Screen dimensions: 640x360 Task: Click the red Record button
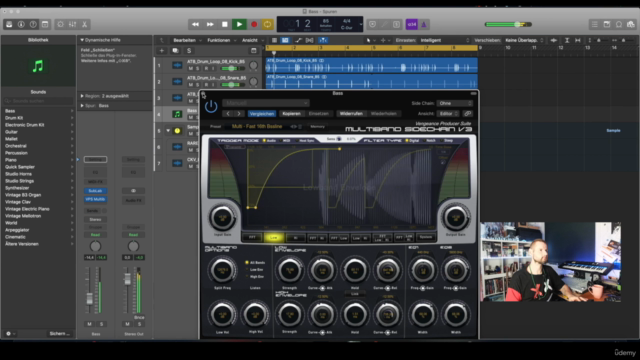pos(254,24)
